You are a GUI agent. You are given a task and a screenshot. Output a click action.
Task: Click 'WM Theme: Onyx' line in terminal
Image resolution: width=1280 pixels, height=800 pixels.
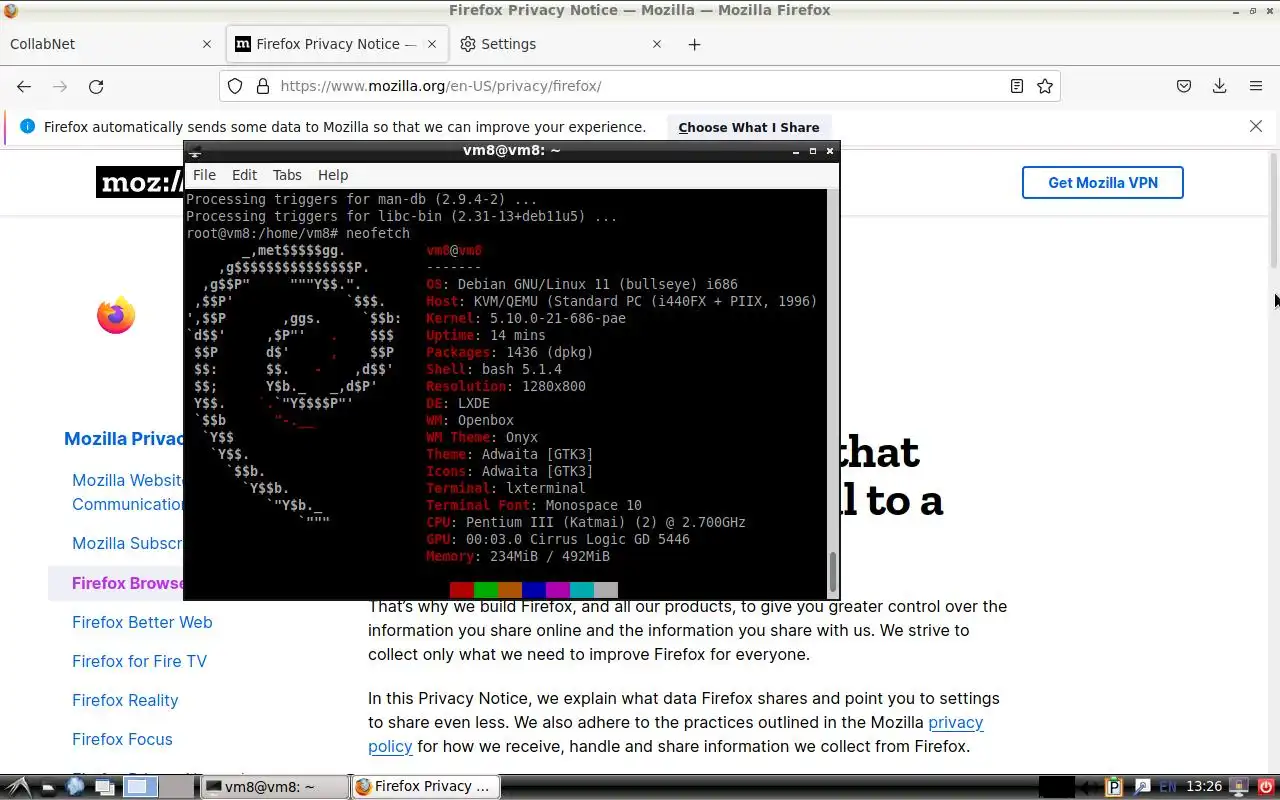[x=482, y=437]
